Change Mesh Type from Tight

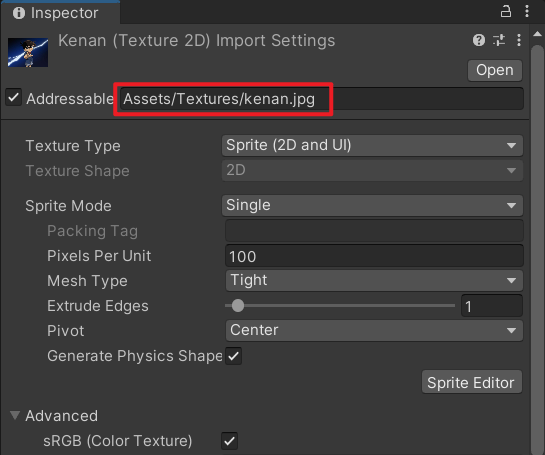point(374,280)
